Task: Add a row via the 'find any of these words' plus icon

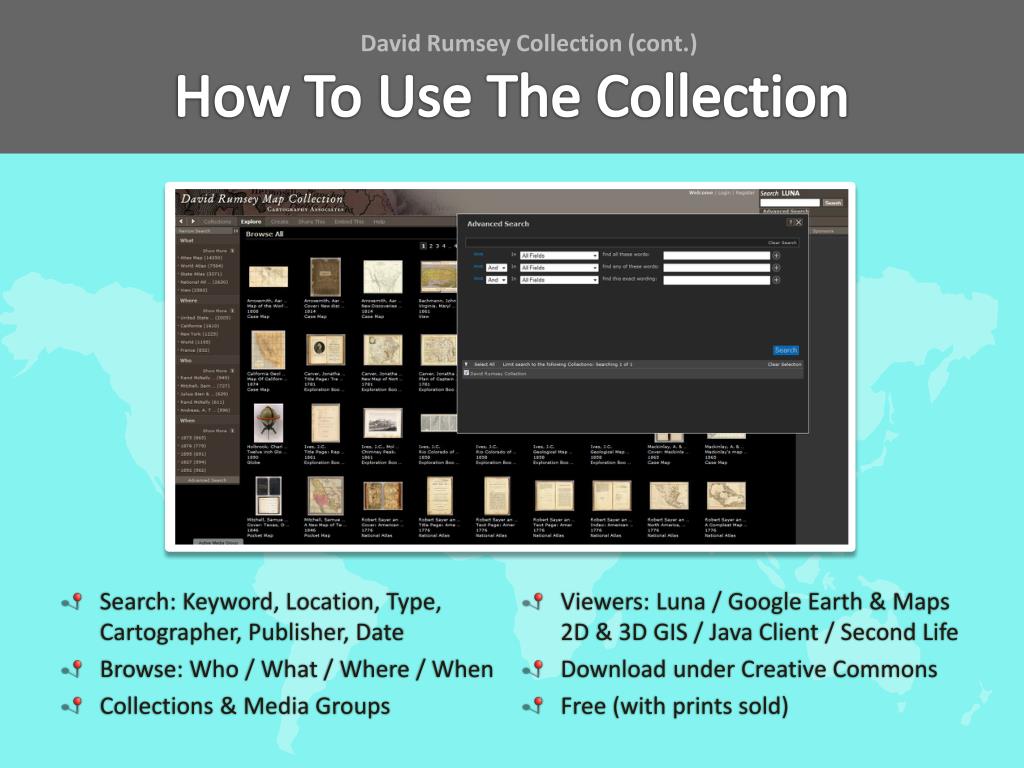Action: click(776, 268)
